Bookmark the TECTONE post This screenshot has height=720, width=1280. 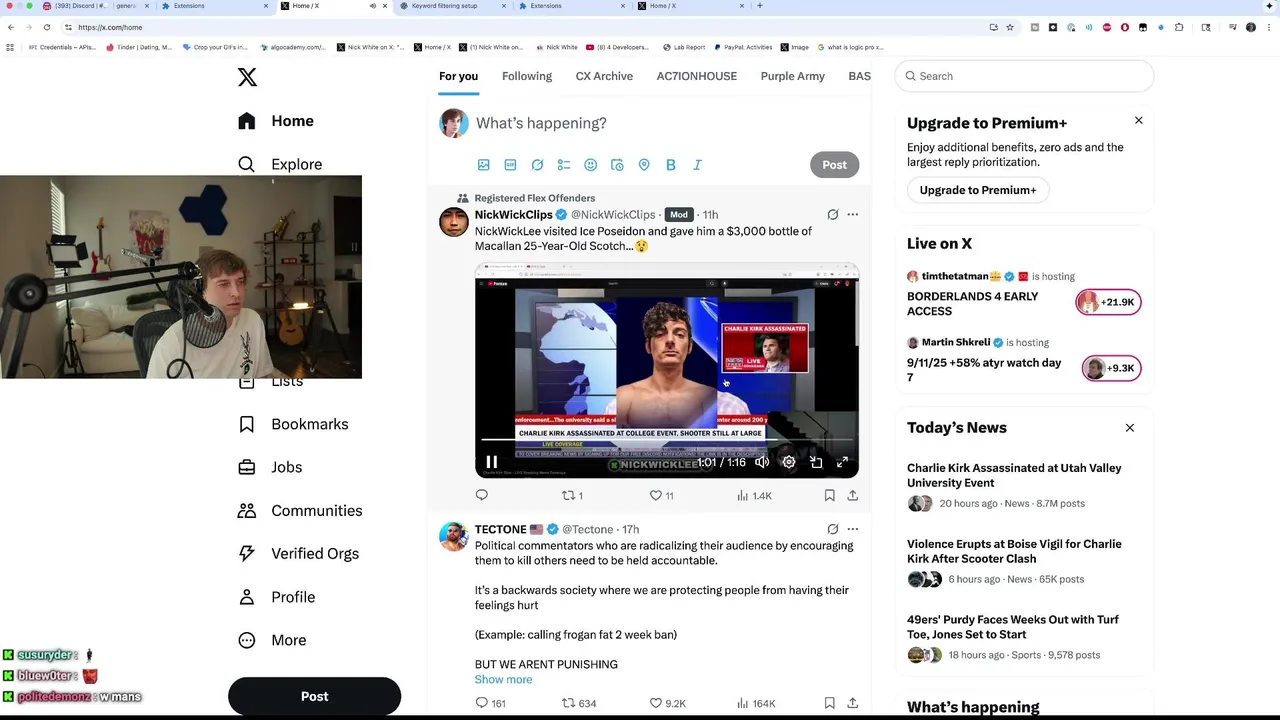pyautogui.click(x=829, y=703)
